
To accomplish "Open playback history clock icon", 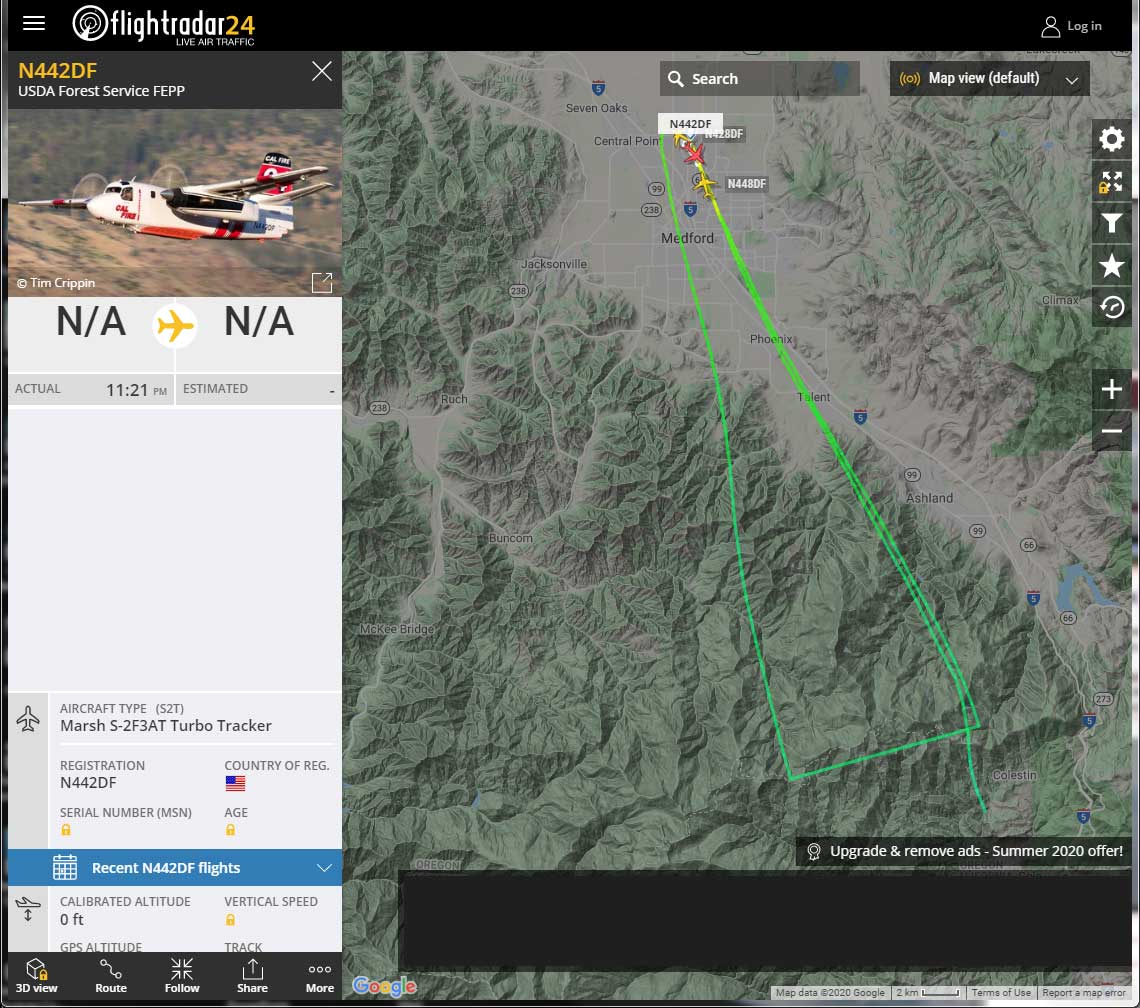I will (1111, 308).
